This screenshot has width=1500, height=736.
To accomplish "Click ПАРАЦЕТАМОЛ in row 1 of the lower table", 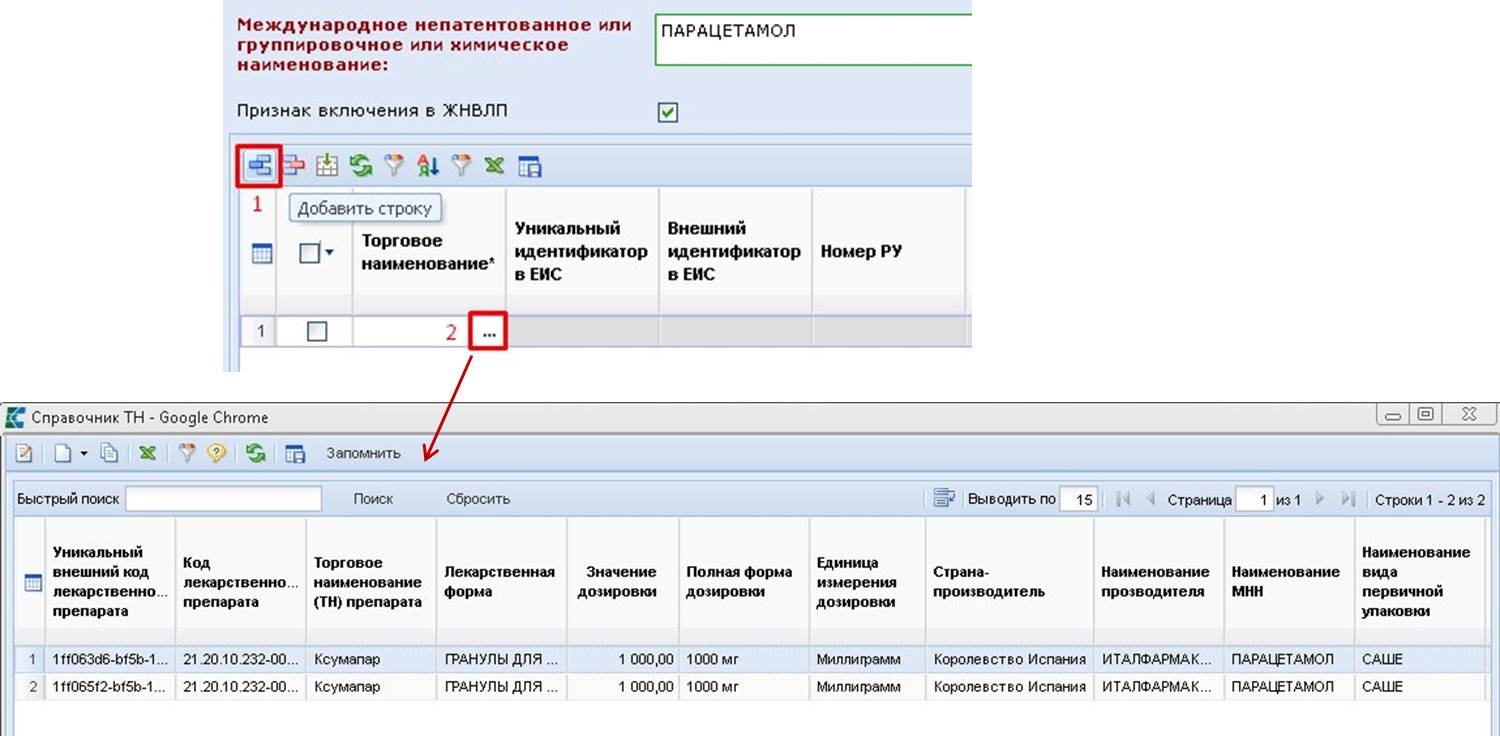I will point(1282,660).
